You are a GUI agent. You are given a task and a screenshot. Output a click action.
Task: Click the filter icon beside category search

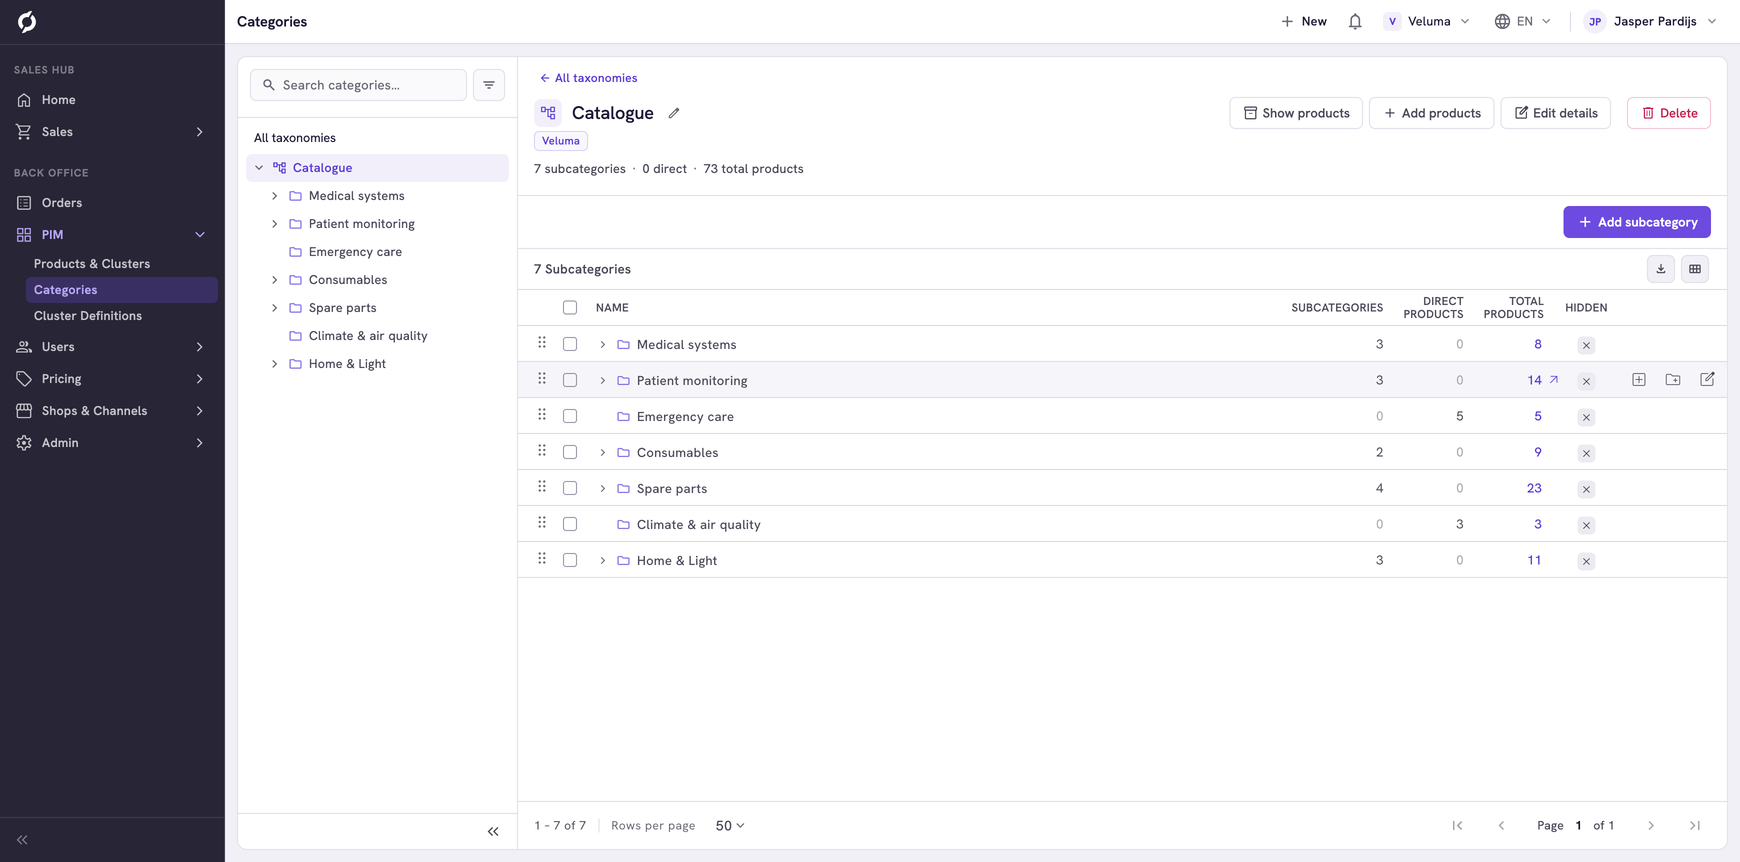(x=489, y=85)
